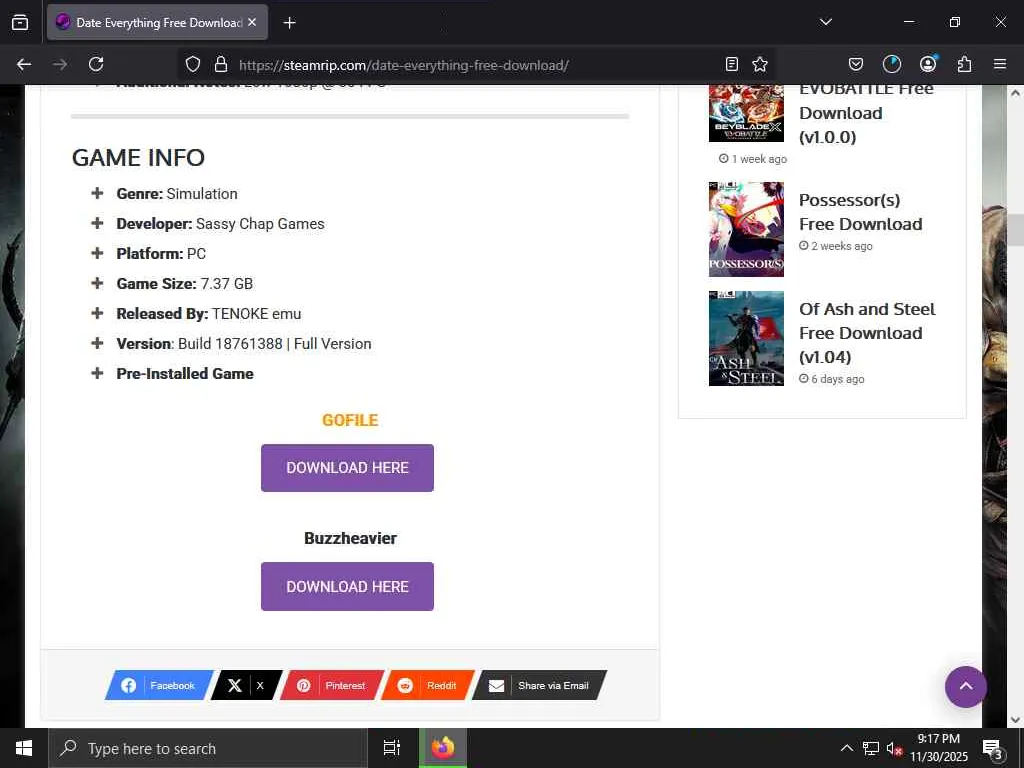Select the Date Everything Free Download tab
The image size is (1024, 768).
point(157,22)
